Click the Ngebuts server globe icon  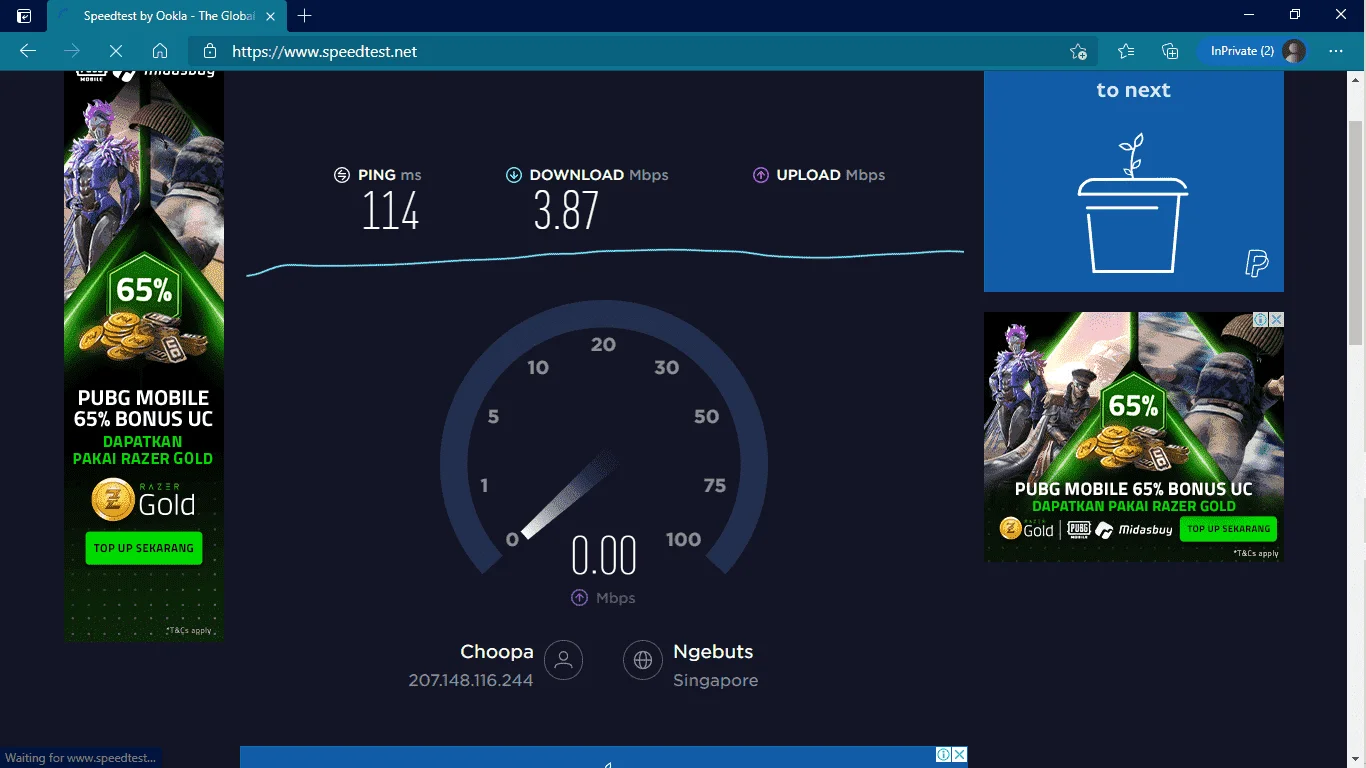point(643,660)
